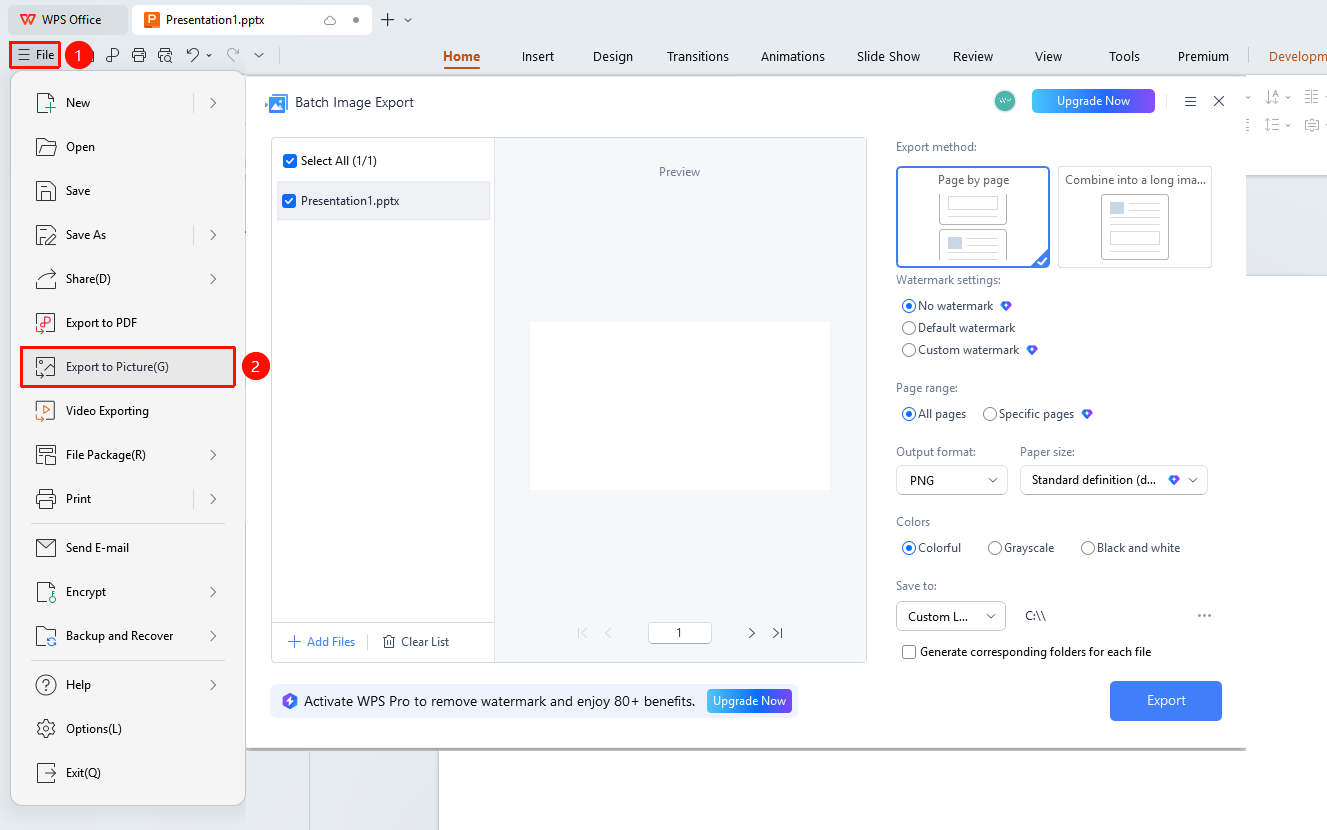Viewport: 1327px width, 830px height.
Task: Jump to first preview page
Action: 582,633
